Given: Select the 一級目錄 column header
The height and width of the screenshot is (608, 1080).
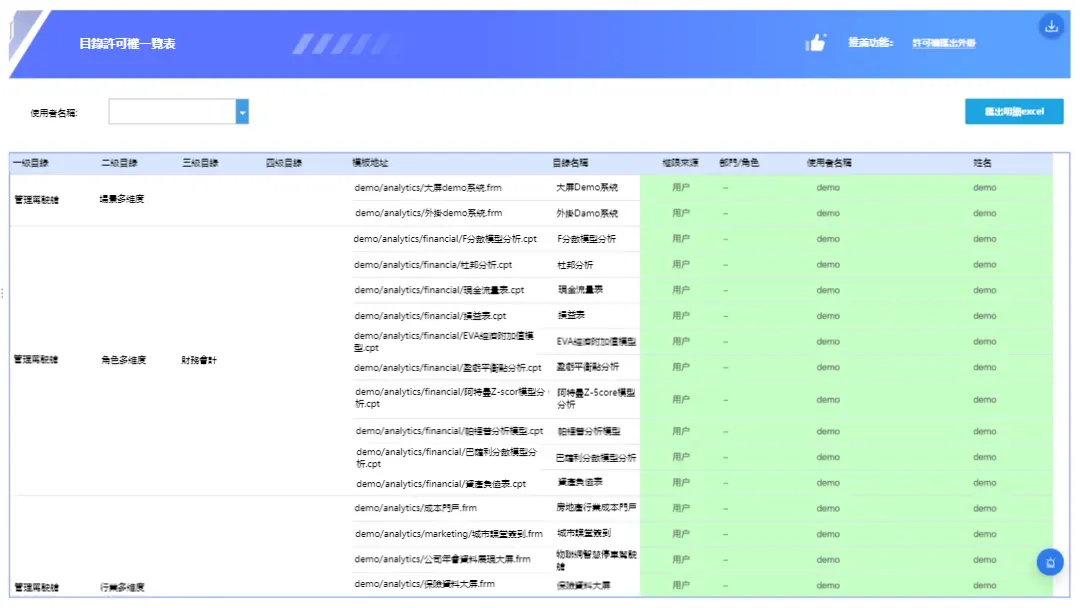Looking at the screenshot, I should [x=31, y=163].
